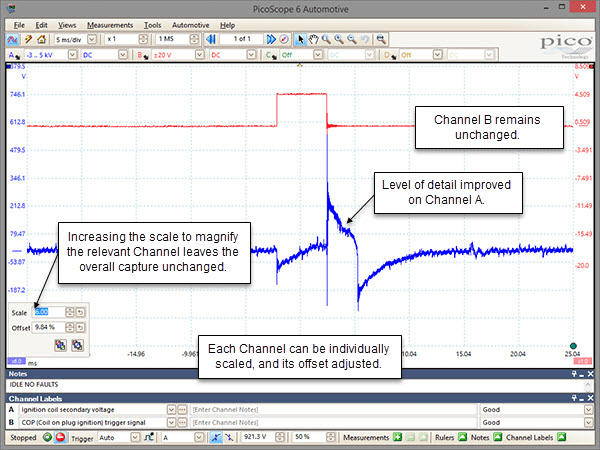
Task: Toggle the Notes panel button
Action: (x=497, y=437)
